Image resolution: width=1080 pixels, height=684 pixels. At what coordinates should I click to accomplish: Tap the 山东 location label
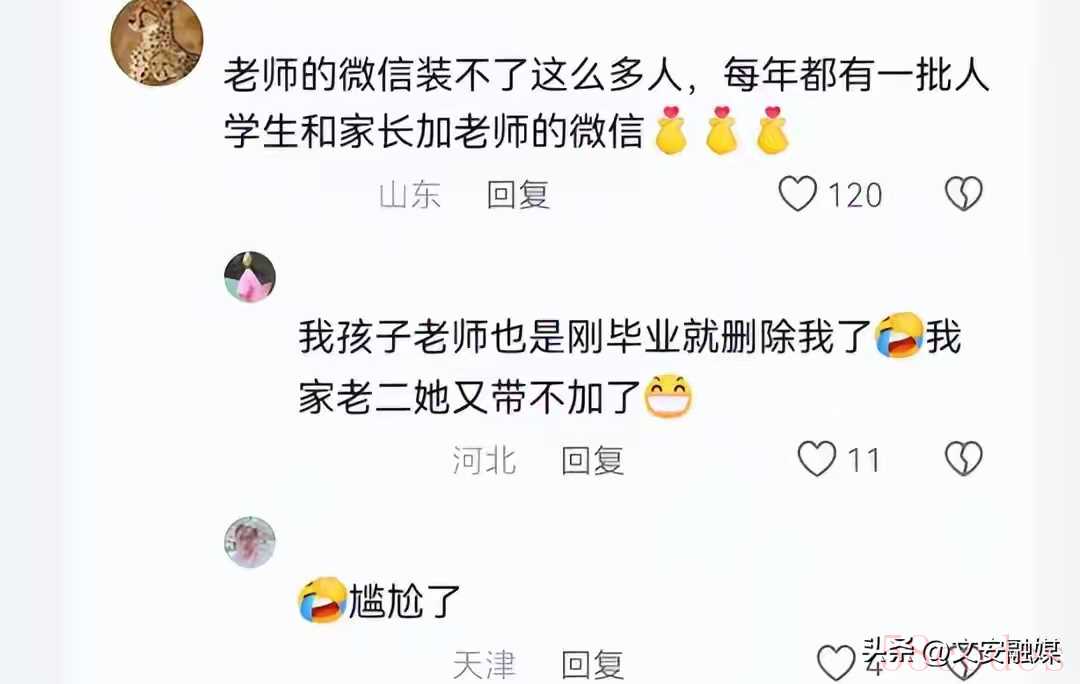point(409,195)
